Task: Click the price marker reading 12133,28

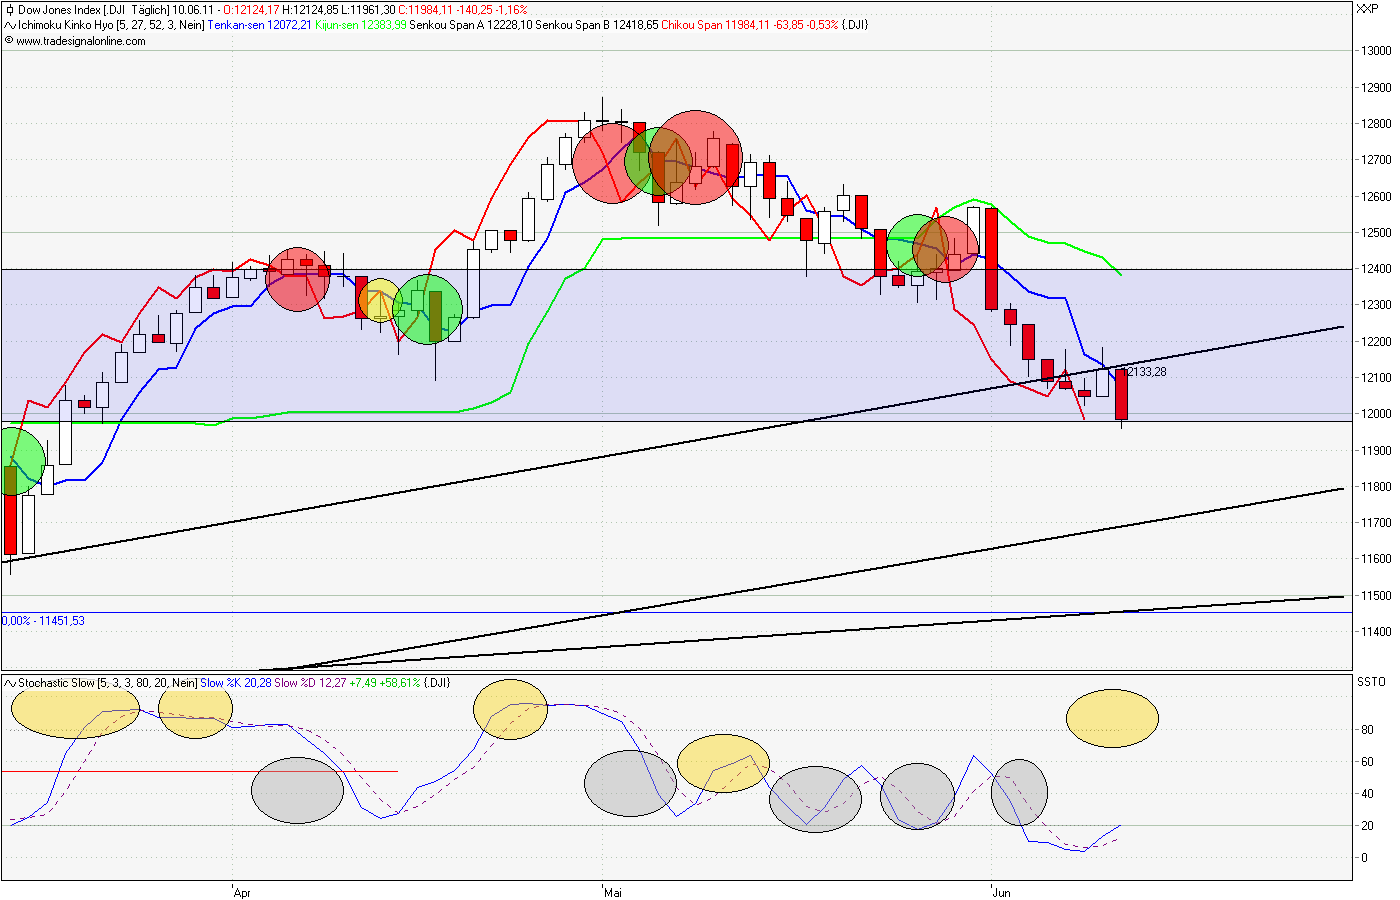Action: coord(1146,369)
